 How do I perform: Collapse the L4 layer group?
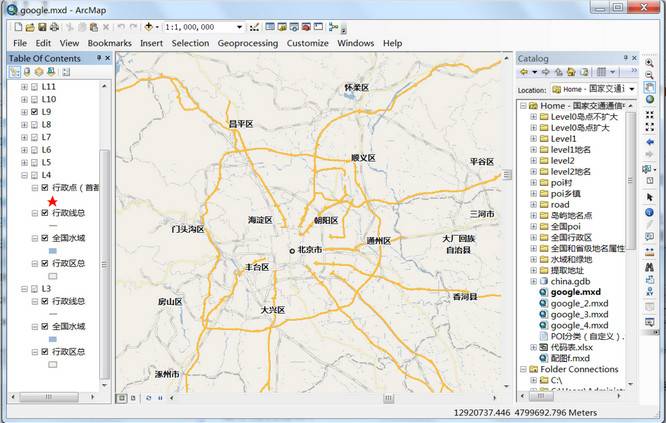tap(24, 175)
